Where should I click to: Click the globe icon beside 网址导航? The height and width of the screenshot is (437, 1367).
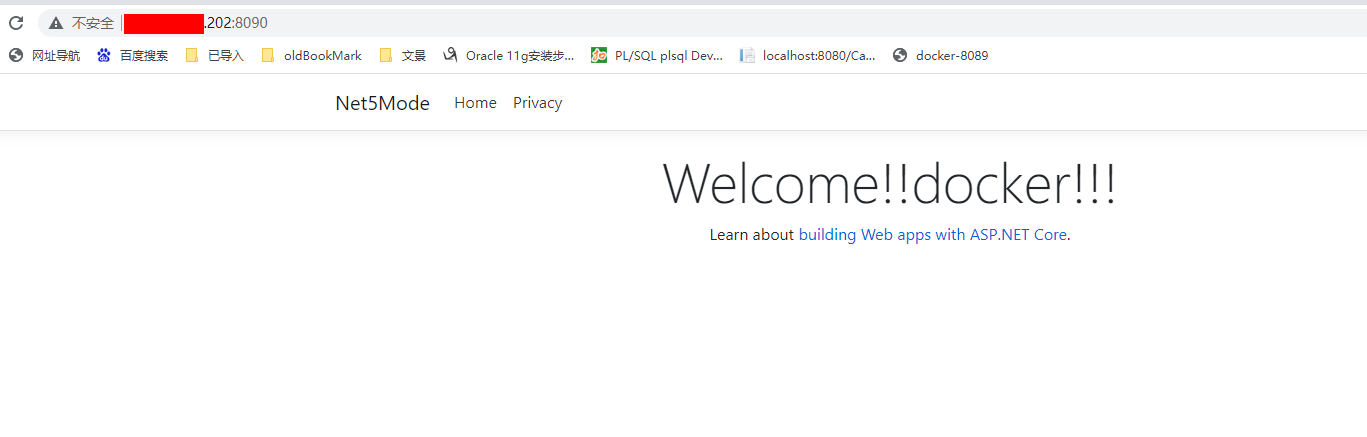(16, 56)
